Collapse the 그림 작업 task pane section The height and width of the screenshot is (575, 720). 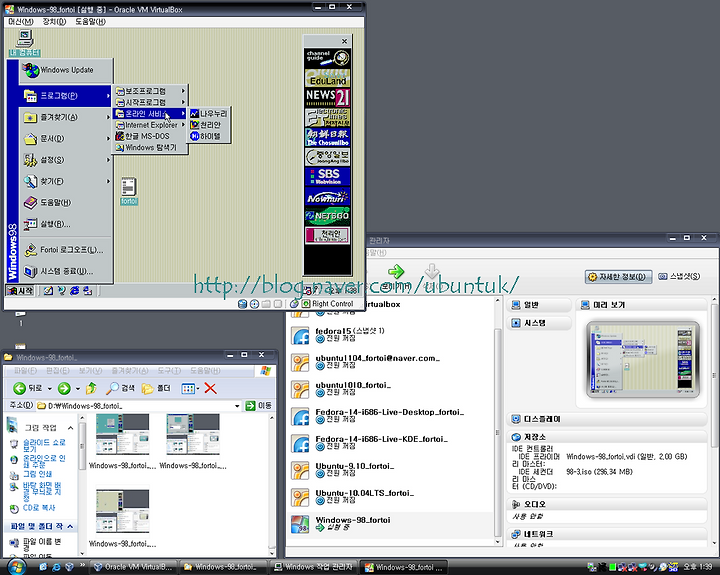[x=71, y=428]
